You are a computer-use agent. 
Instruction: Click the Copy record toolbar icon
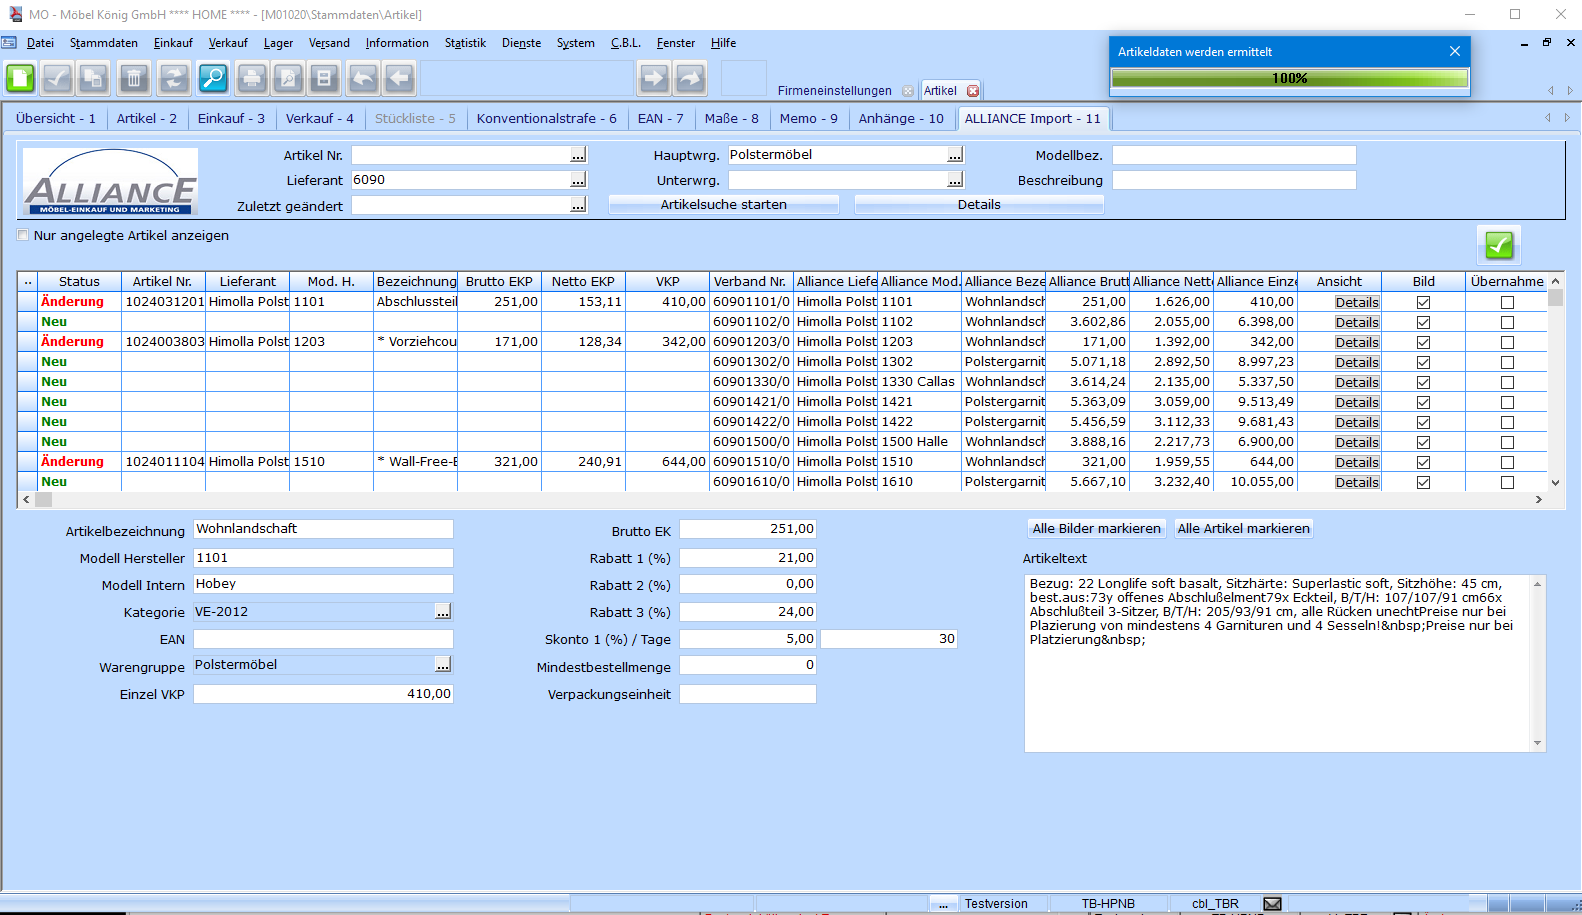[x=95, y=78]
